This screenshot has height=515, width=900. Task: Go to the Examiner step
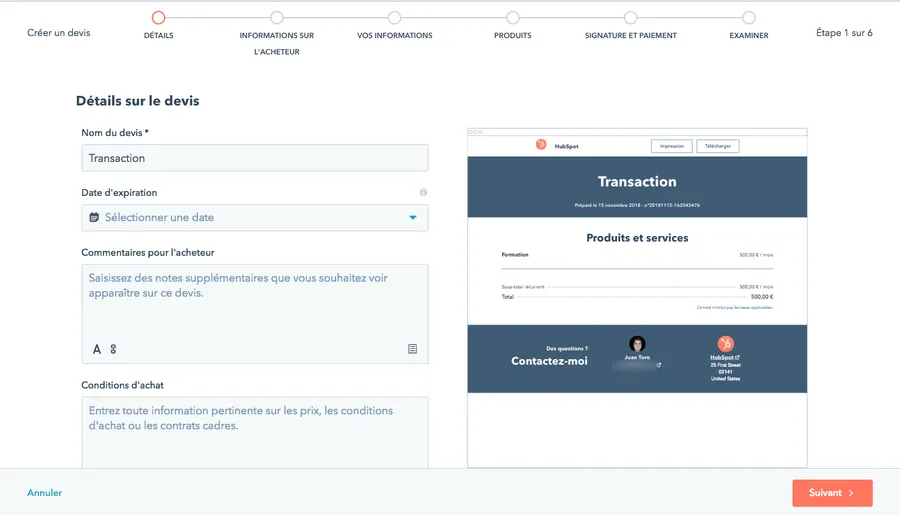click(748, 18)
